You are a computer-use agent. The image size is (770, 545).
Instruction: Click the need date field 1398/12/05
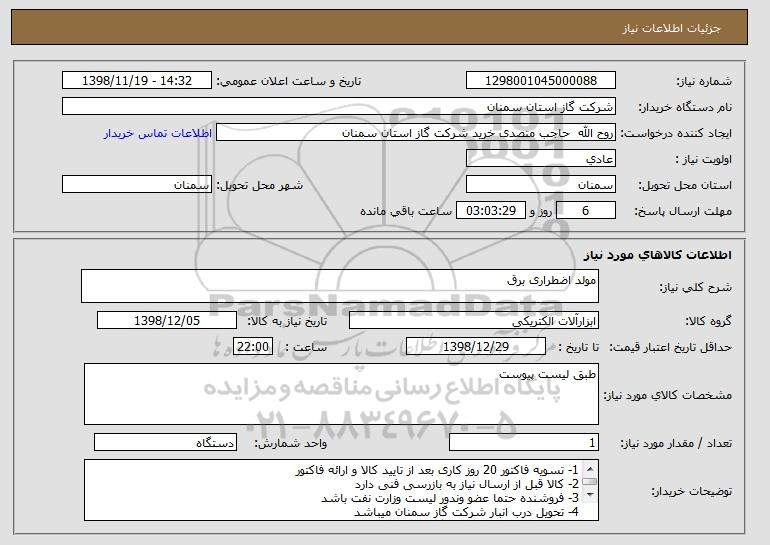(x=167, y=321)
